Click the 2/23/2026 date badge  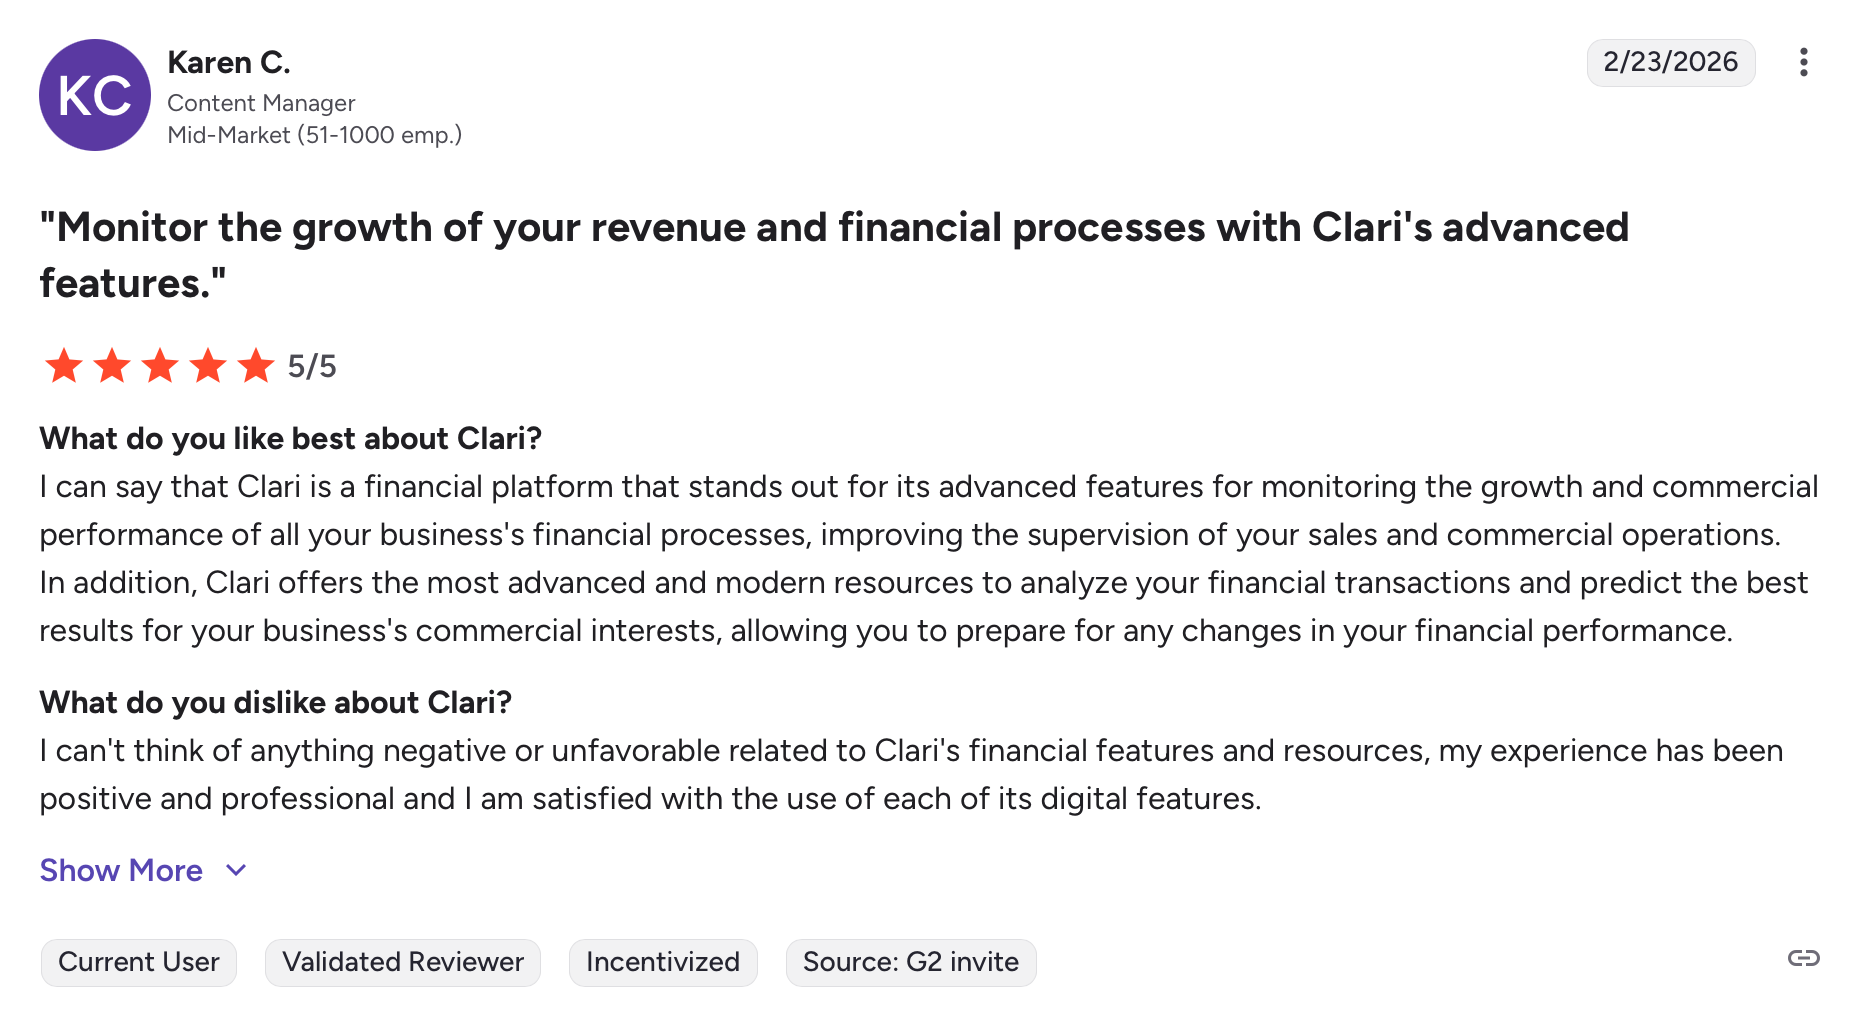coord(1670,62)
